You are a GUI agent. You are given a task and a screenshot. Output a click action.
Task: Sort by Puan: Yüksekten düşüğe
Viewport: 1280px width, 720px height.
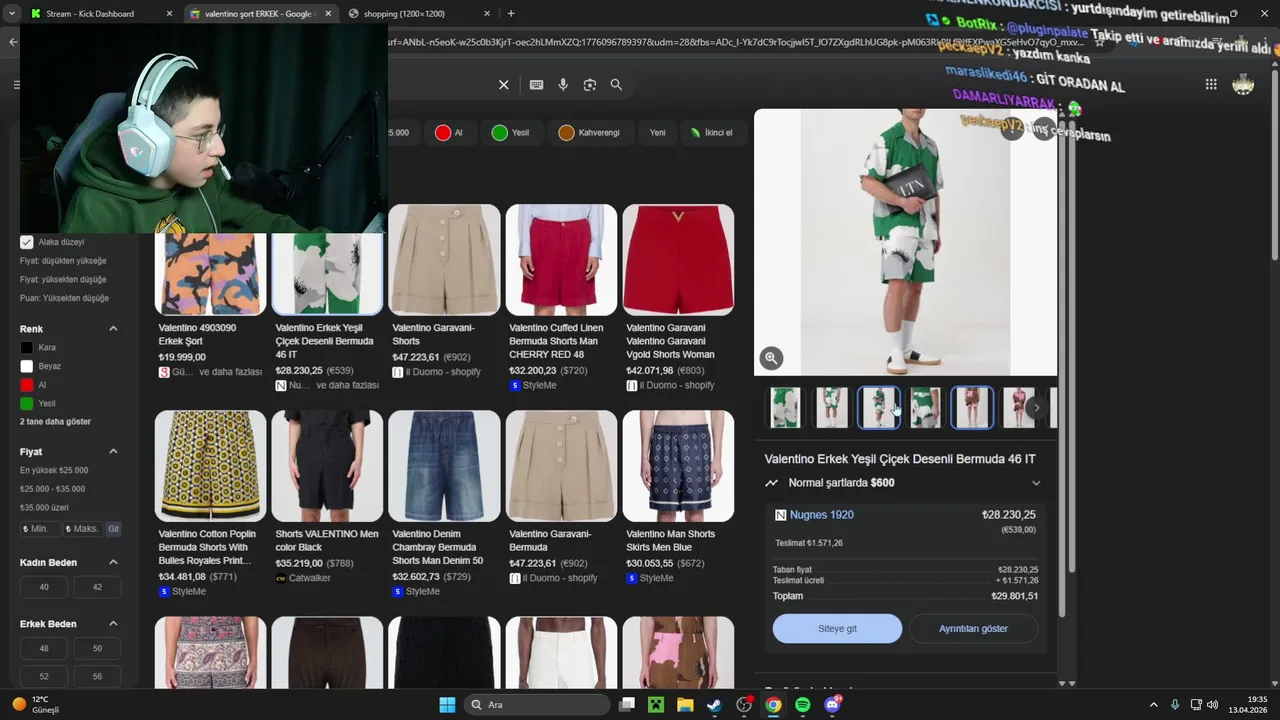click(x=64, y=298)
